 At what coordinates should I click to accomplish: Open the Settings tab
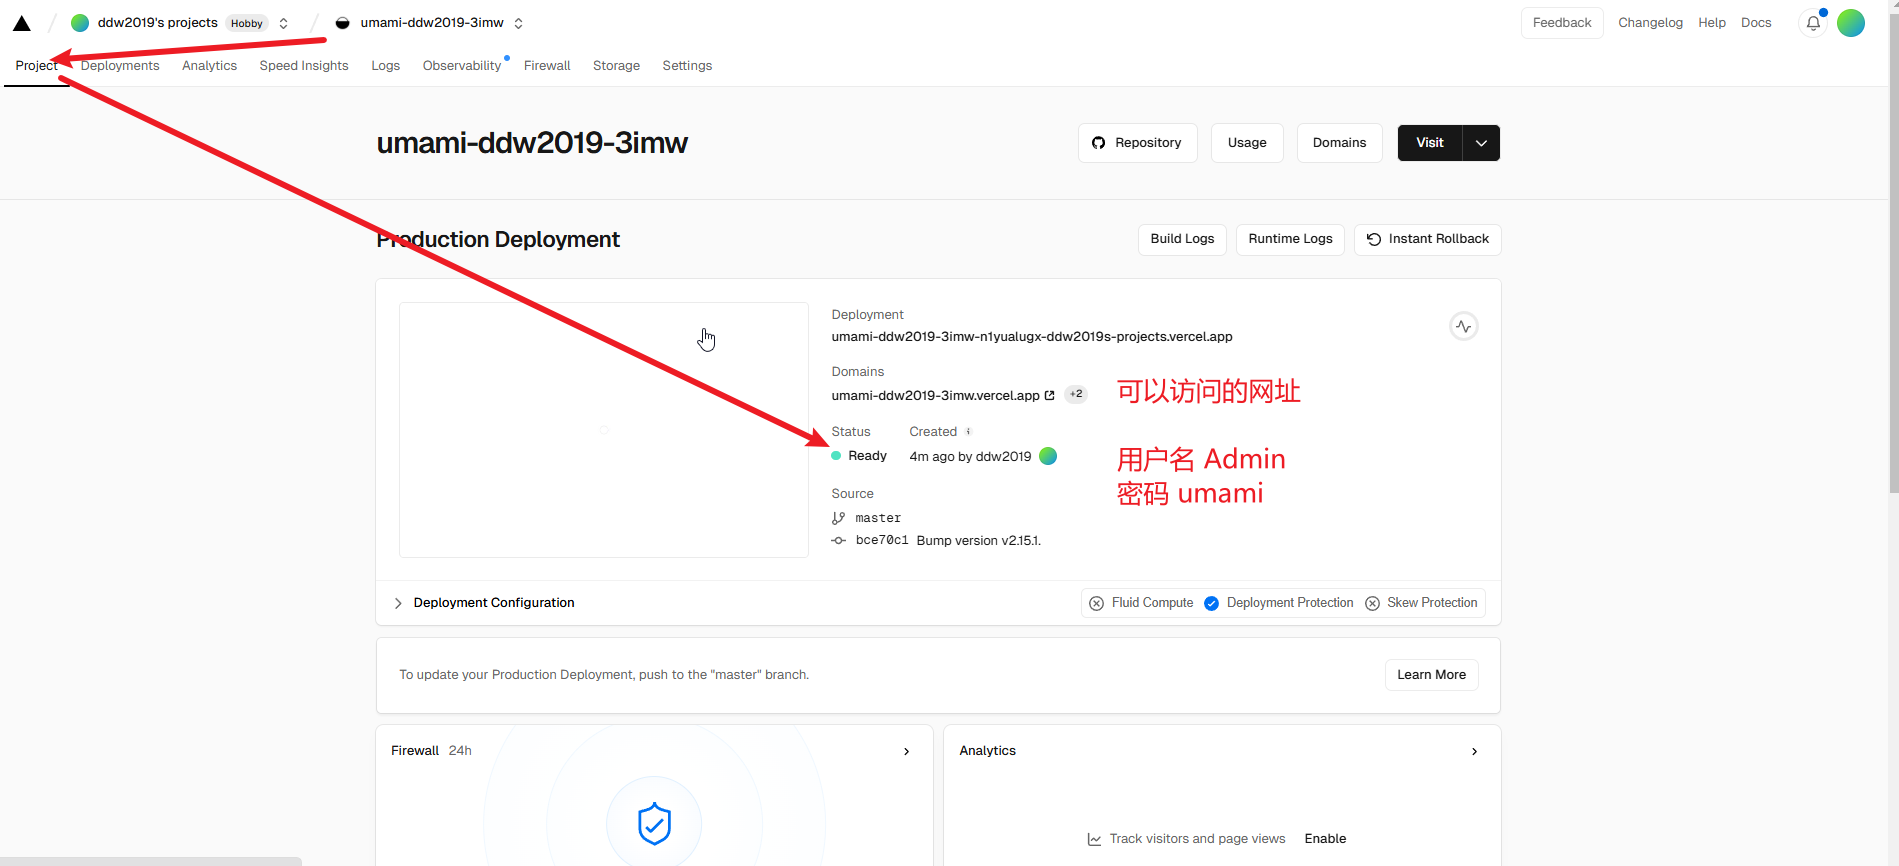click(687, 66)
